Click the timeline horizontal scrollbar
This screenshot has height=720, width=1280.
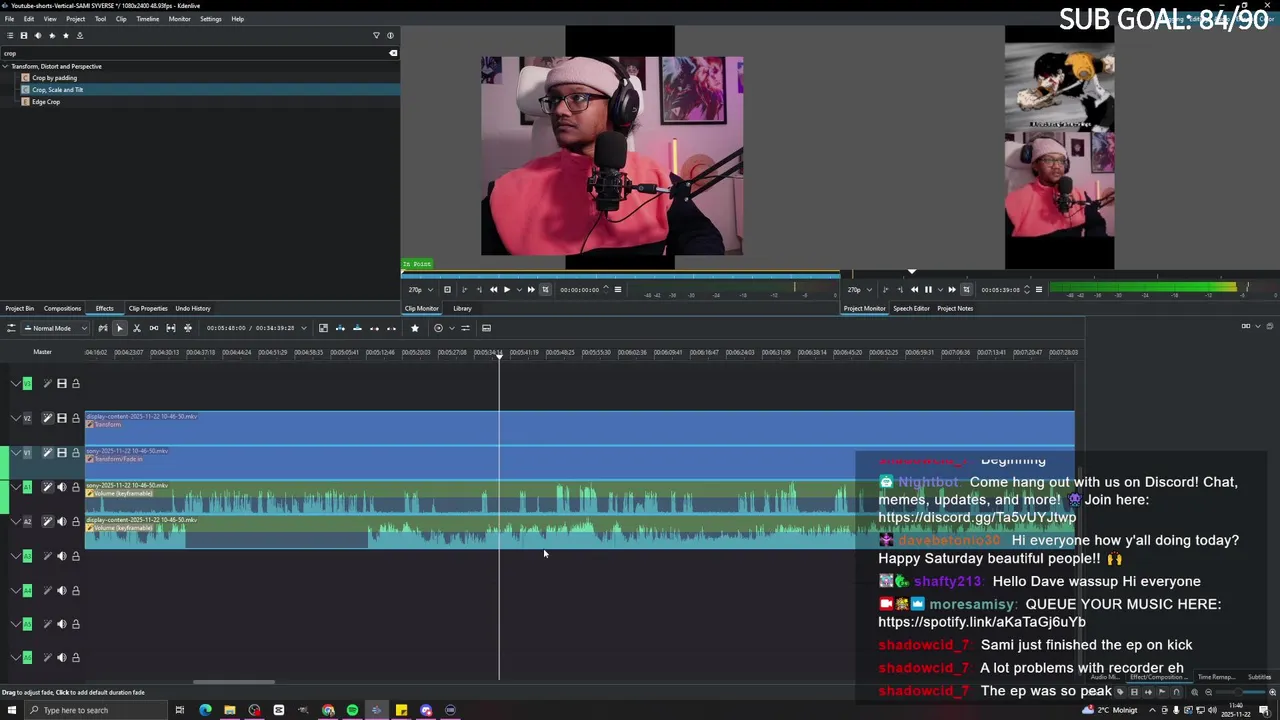coord(234,683)
